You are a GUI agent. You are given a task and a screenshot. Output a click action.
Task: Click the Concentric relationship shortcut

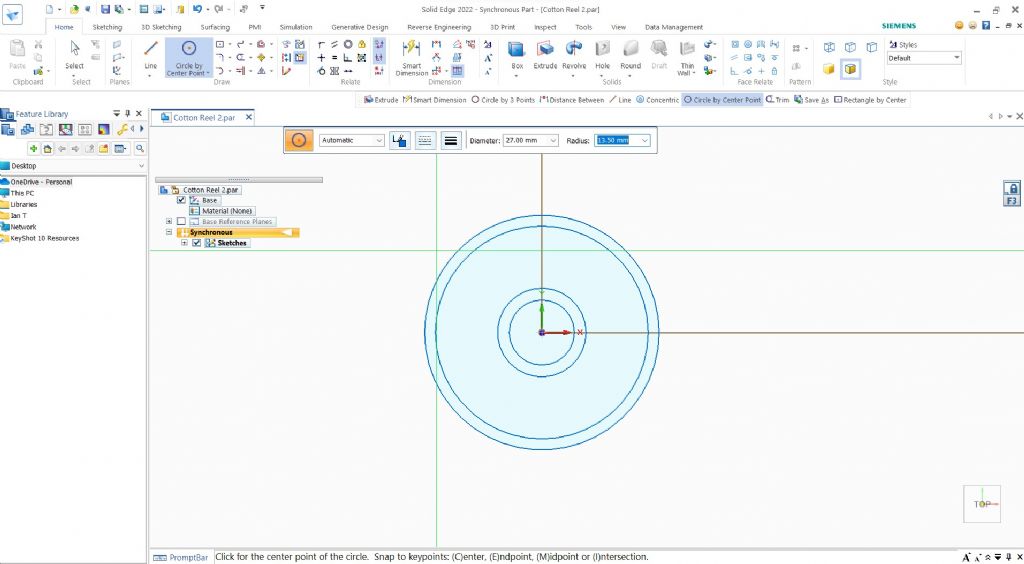(658, 100)
